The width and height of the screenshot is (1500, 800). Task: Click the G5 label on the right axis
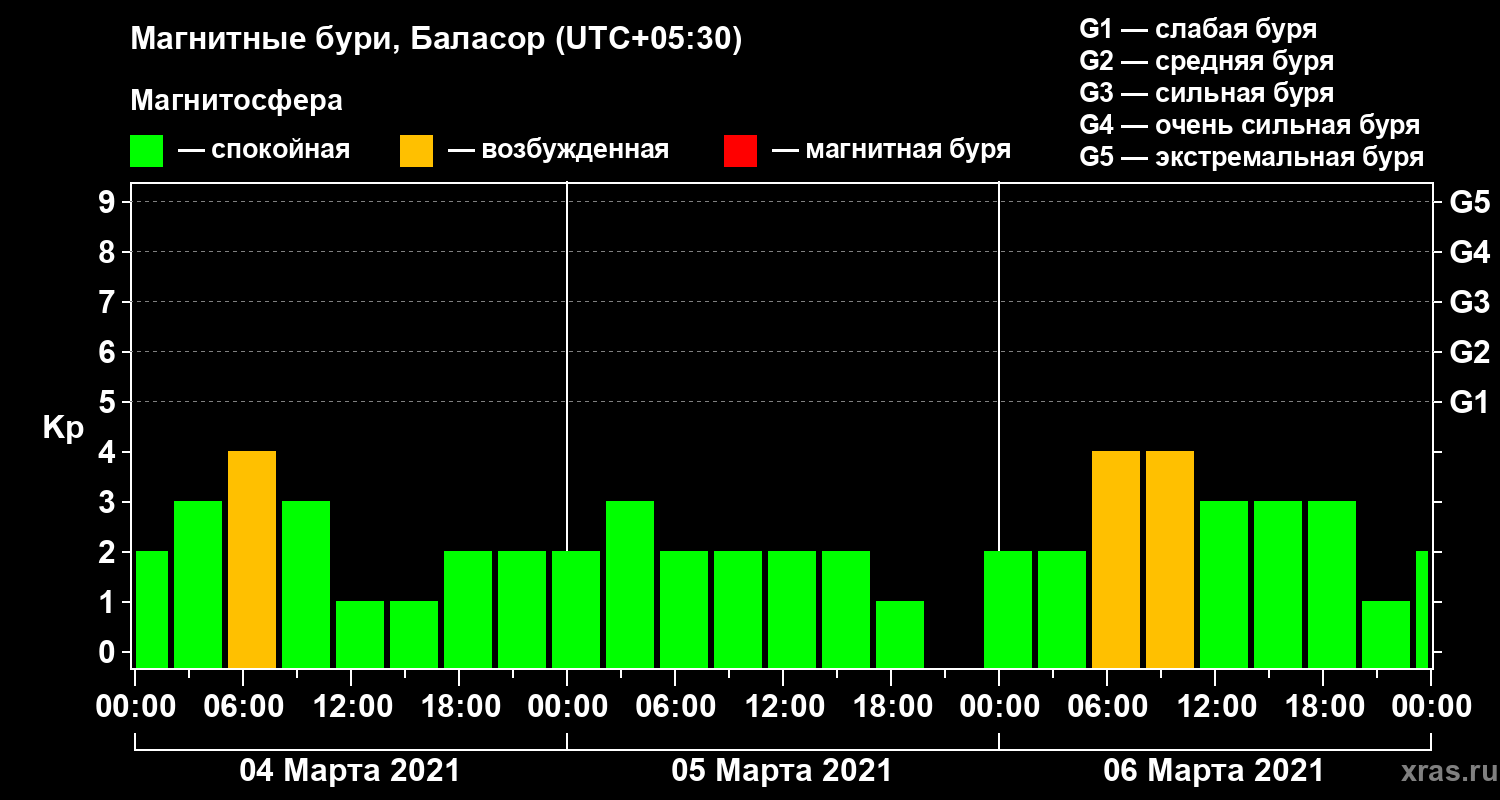coord(1470,202)
